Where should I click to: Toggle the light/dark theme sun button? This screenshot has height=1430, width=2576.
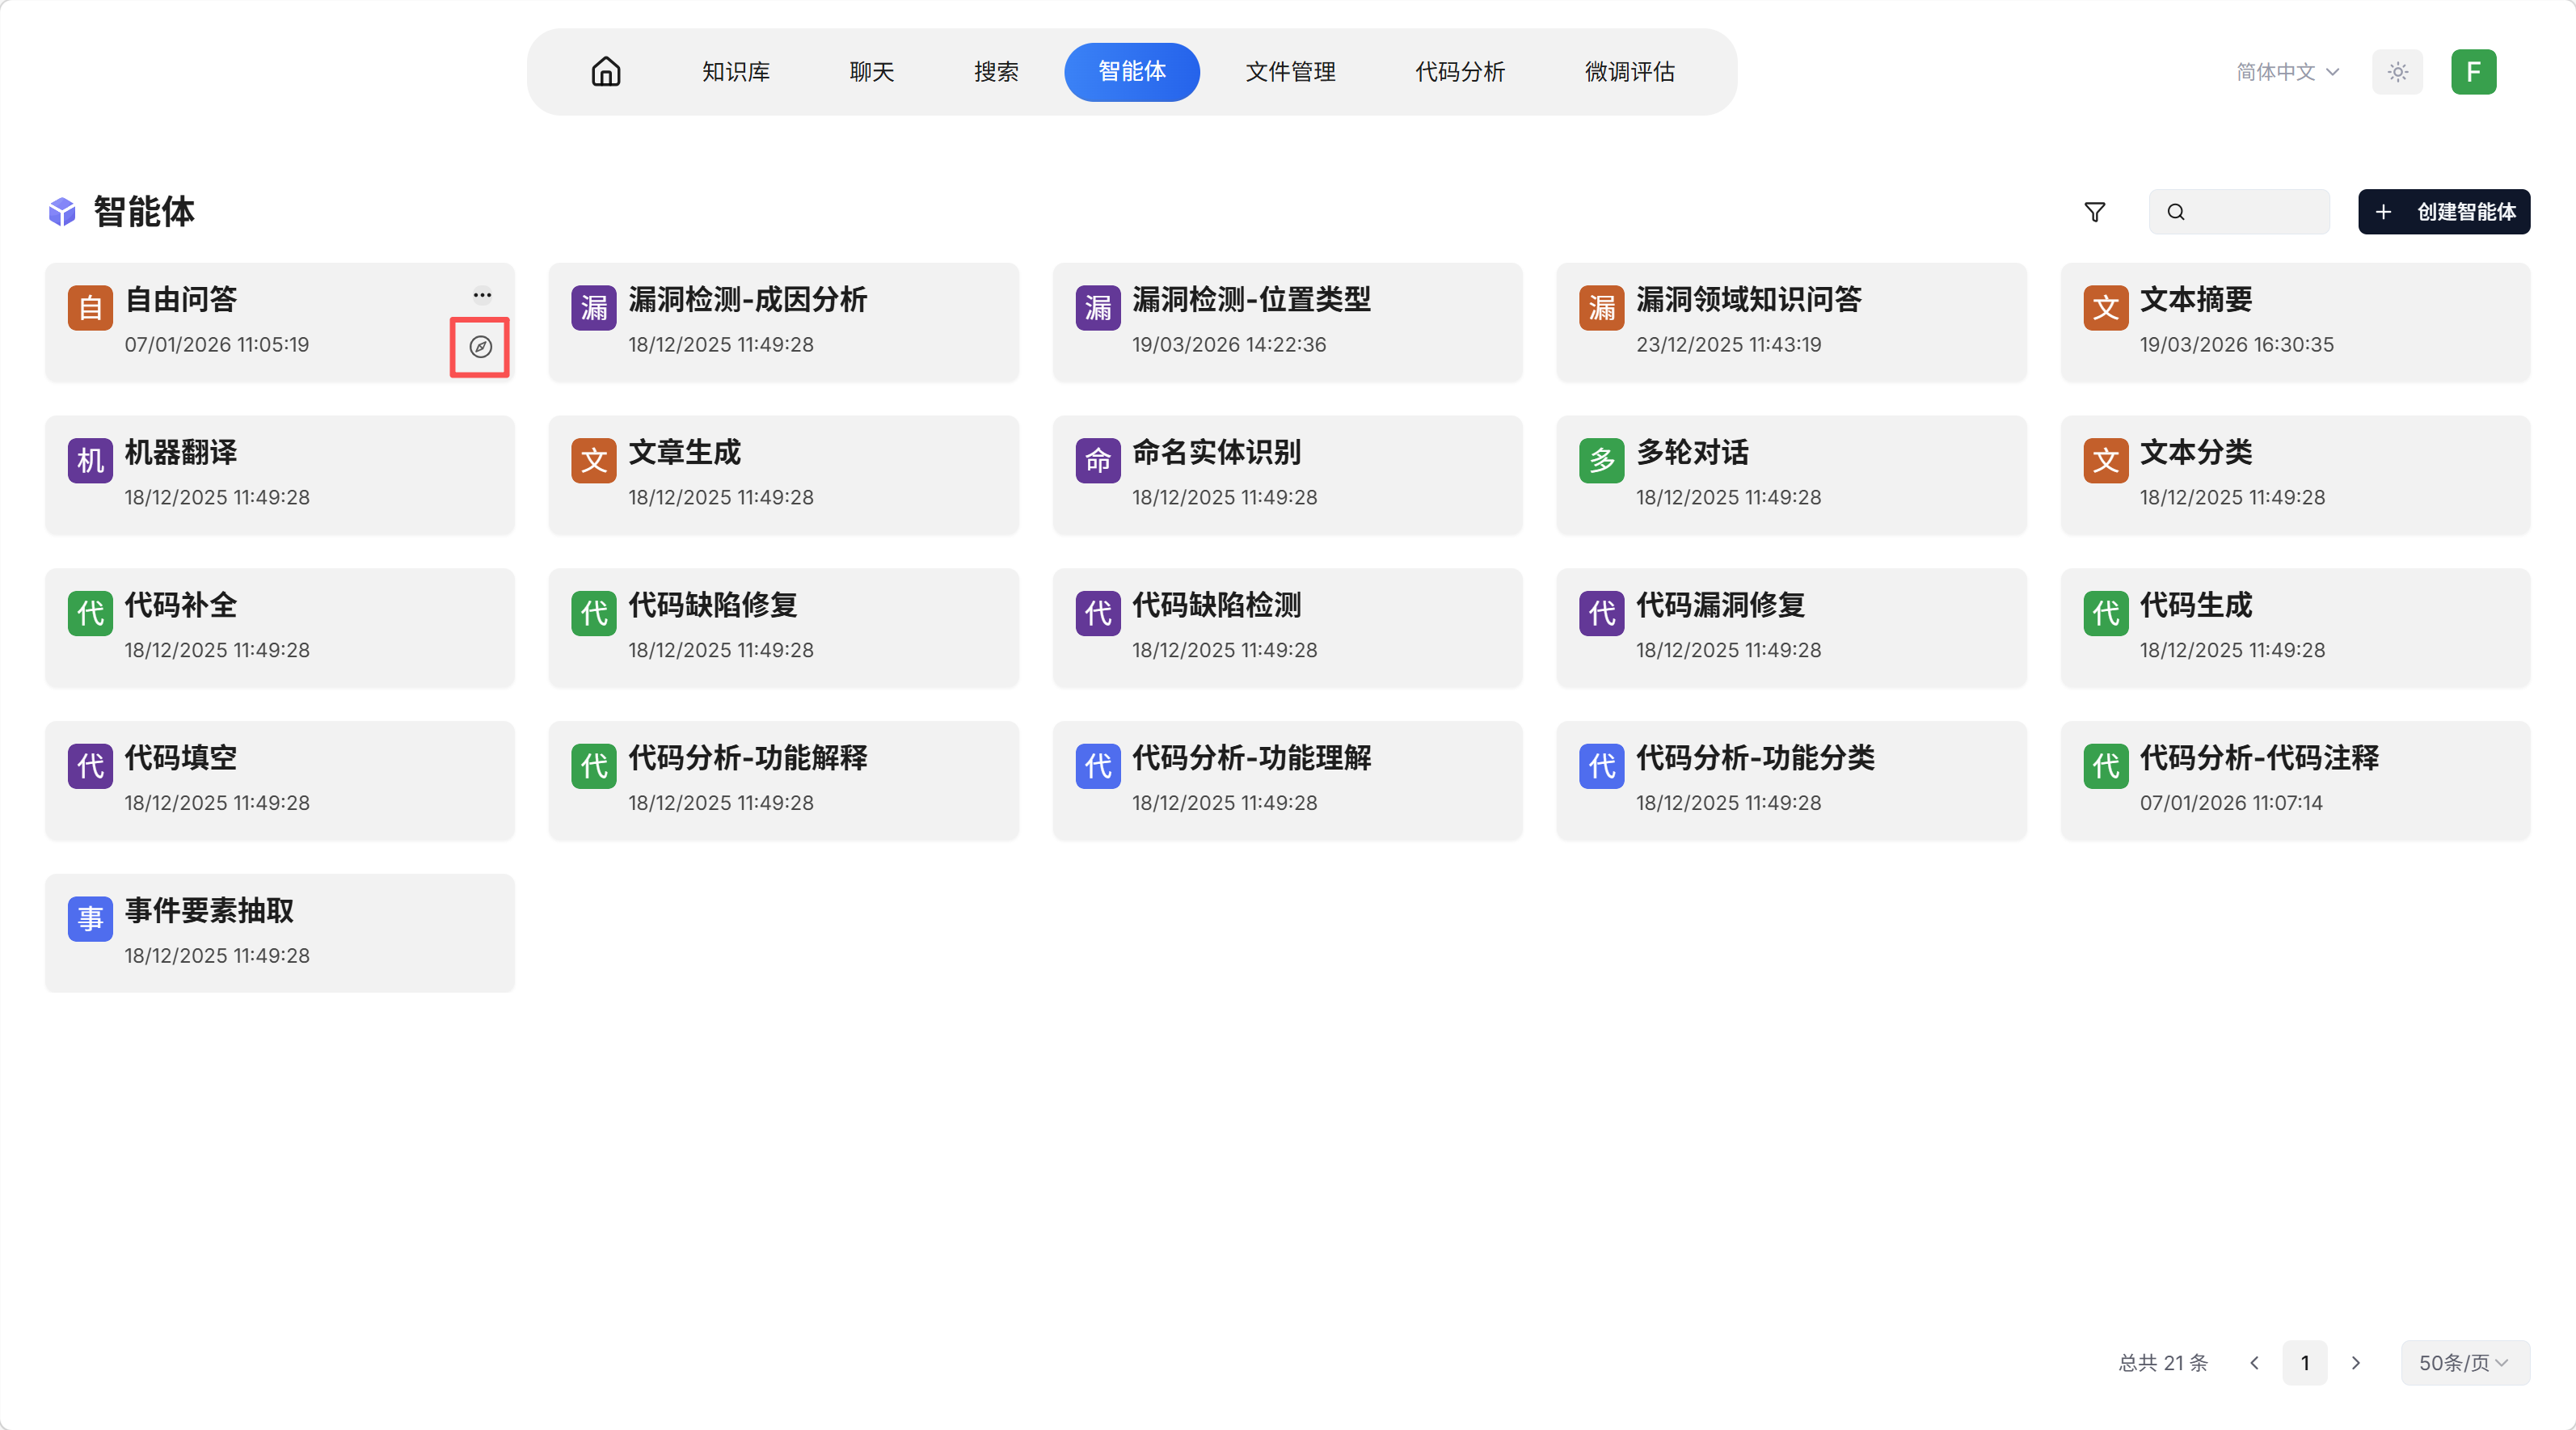2397,72
